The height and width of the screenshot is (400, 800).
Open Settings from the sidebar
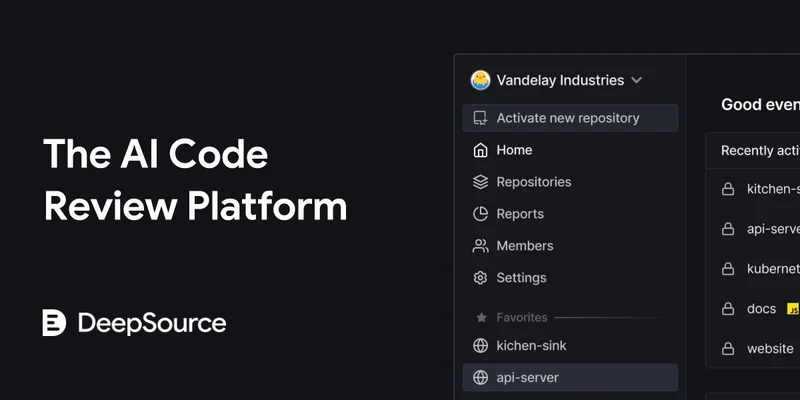[x=521, y=278]
